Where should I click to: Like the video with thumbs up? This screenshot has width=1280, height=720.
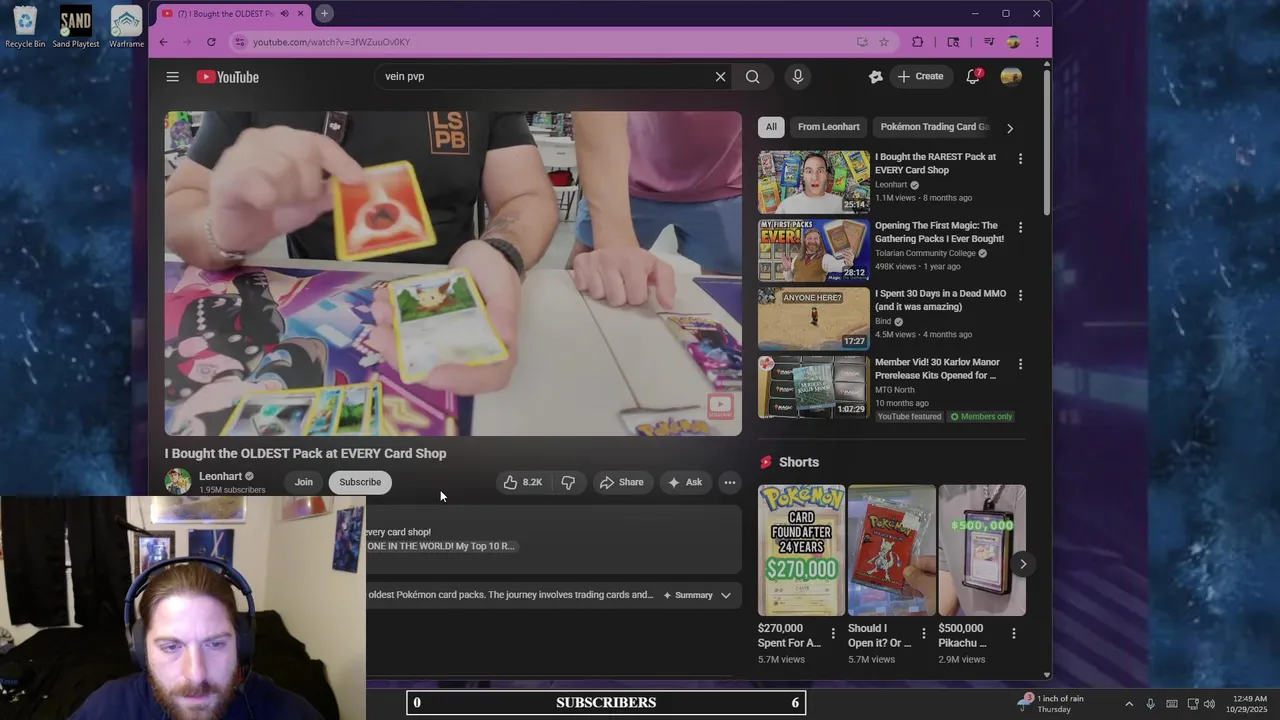(x=522, y=482)
